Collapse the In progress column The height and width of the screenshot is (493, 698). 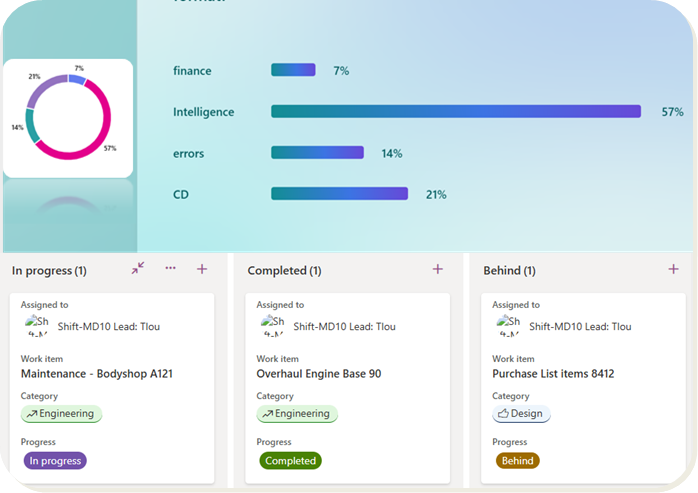coord(138,268)
